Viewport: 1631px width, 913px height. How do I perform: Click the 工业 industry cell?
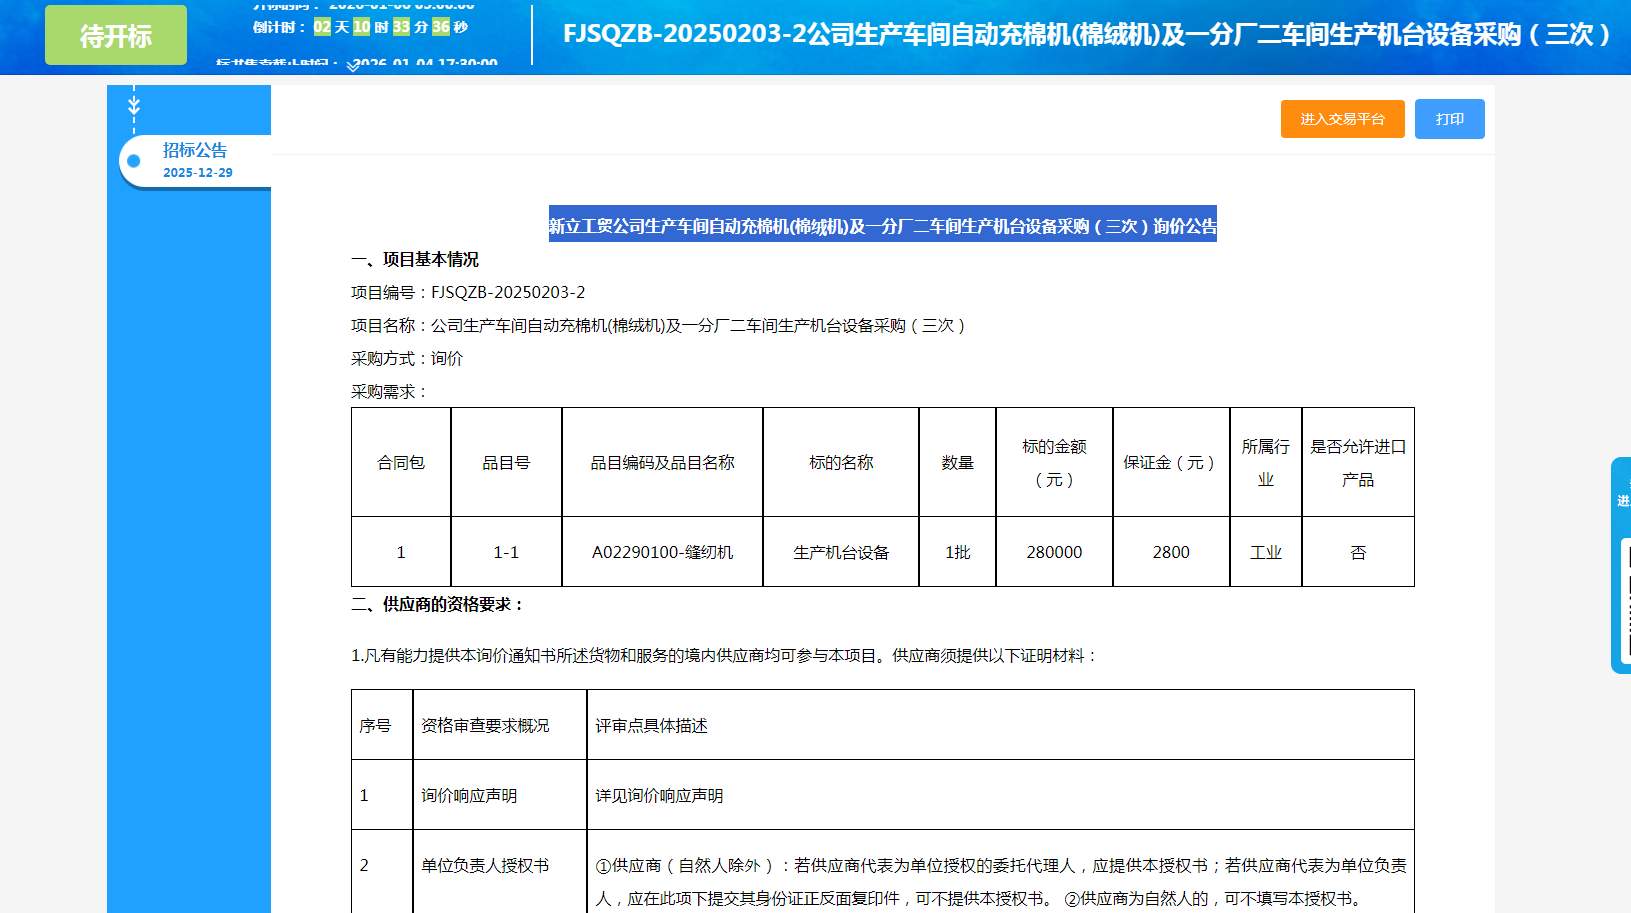(x=1265, y=552)
